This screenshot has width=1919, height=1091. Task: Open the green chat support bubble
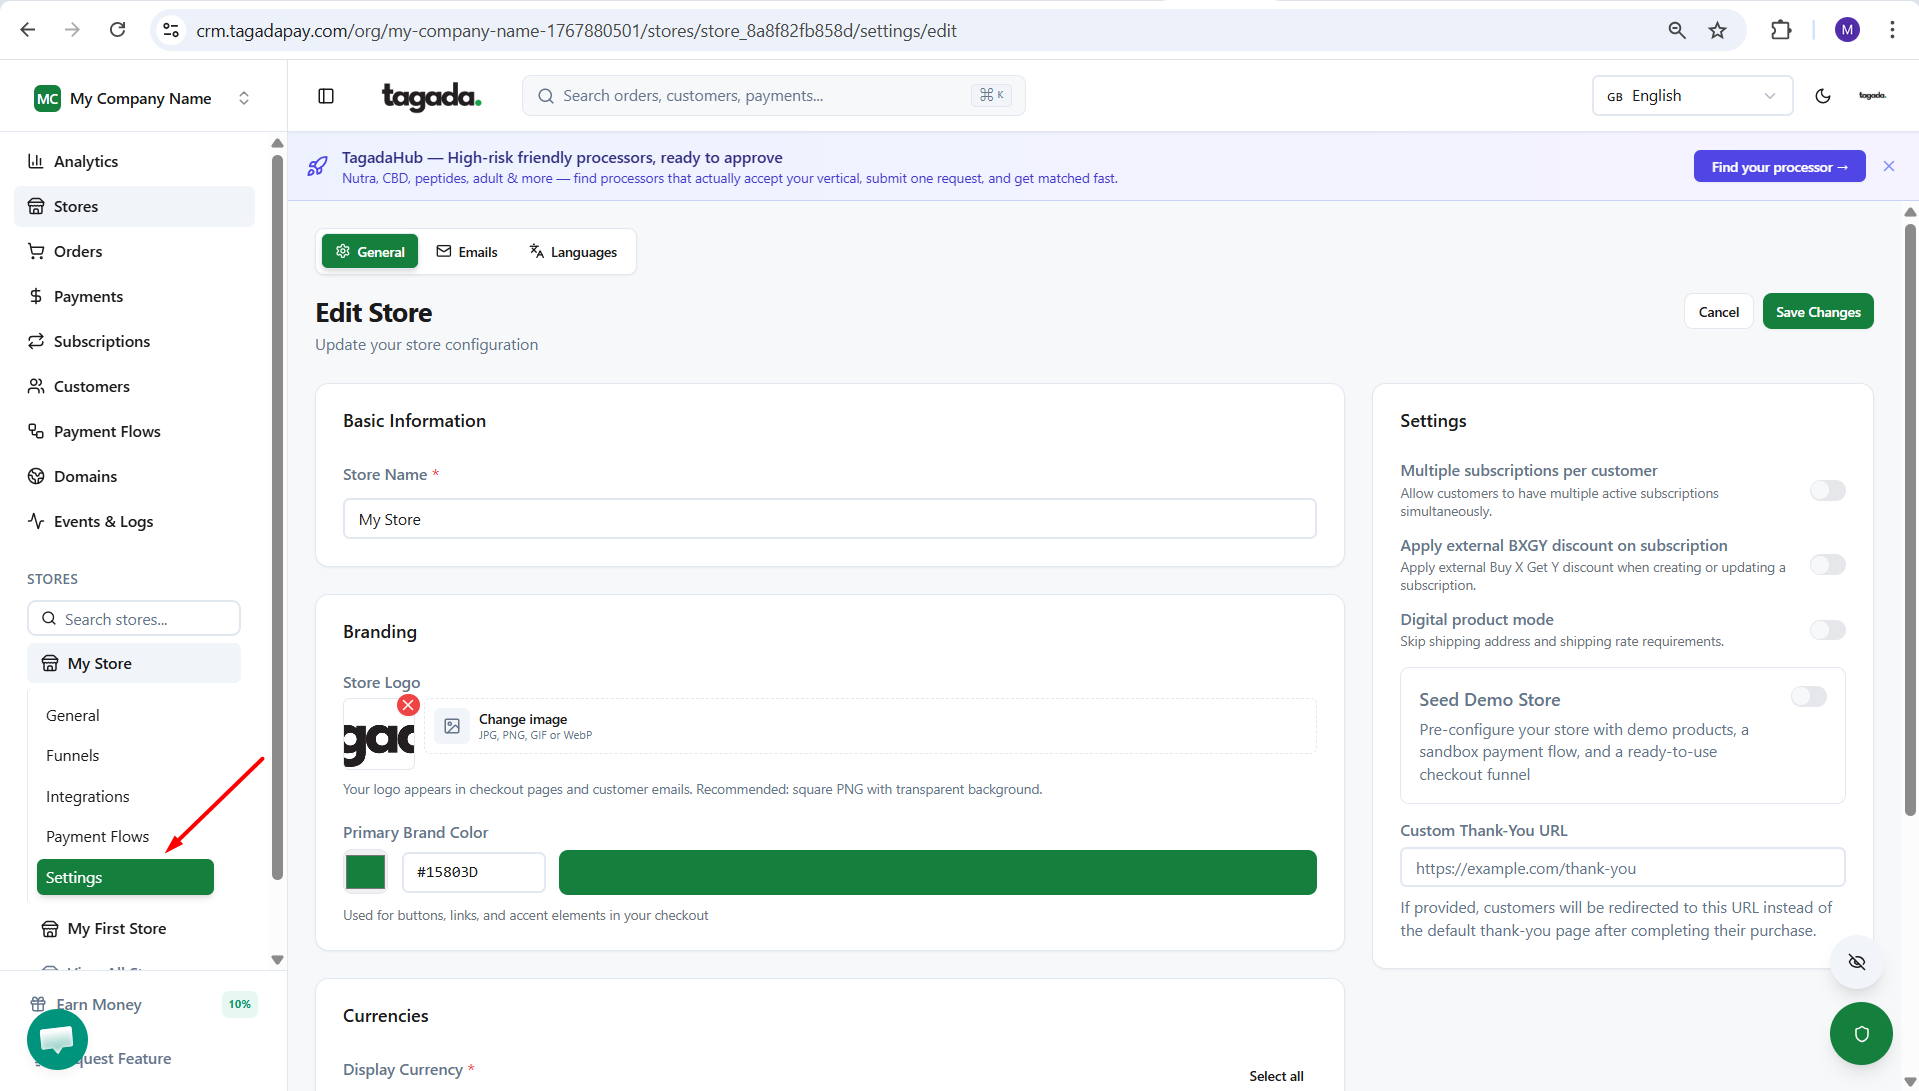[57, 1039]
